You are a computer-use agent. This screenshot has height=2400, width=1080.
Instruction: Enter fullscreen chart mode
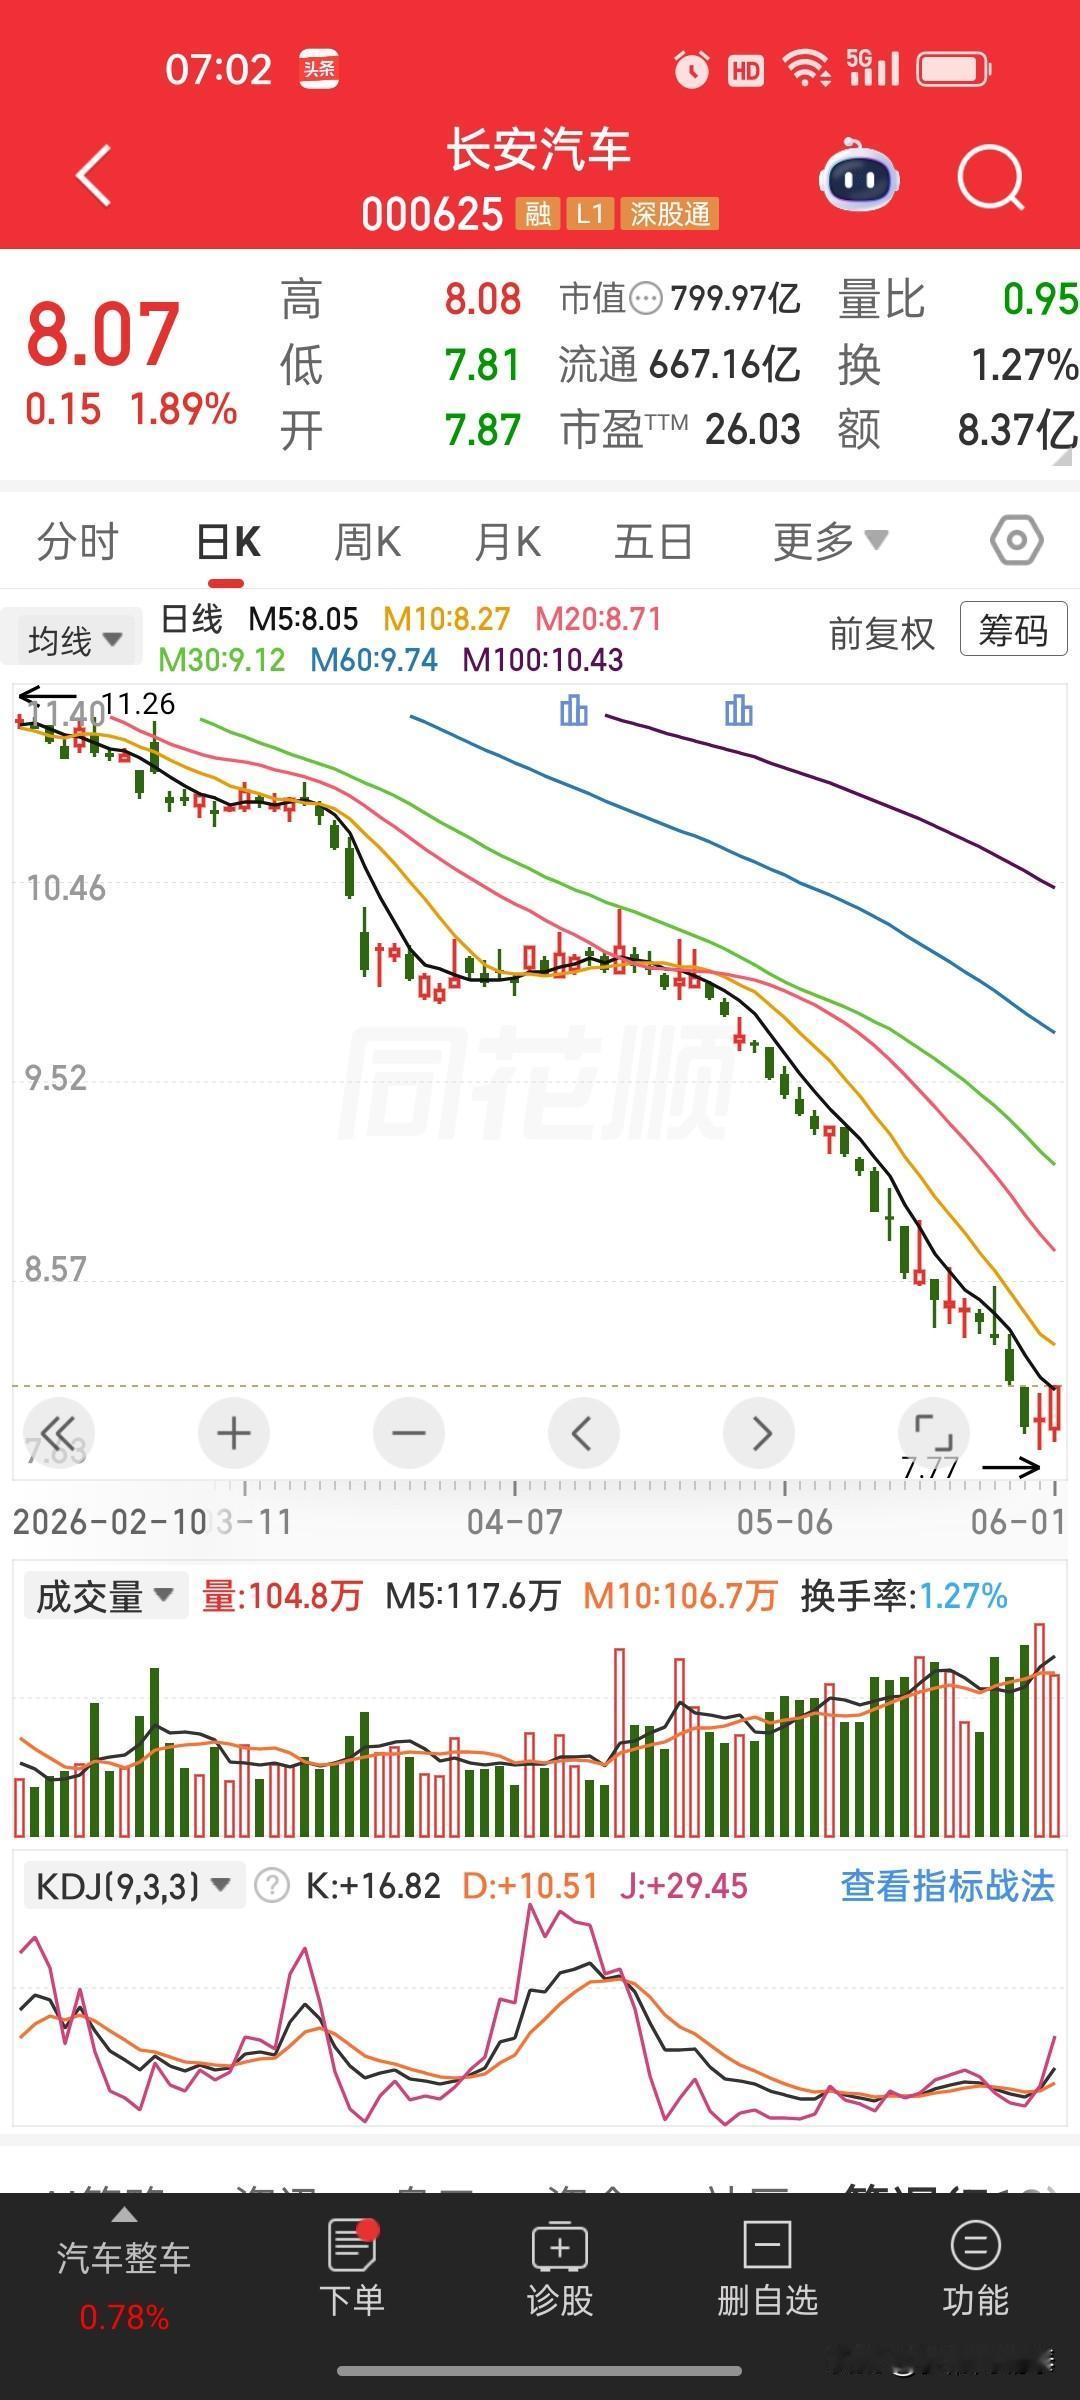pos(934,1433)
